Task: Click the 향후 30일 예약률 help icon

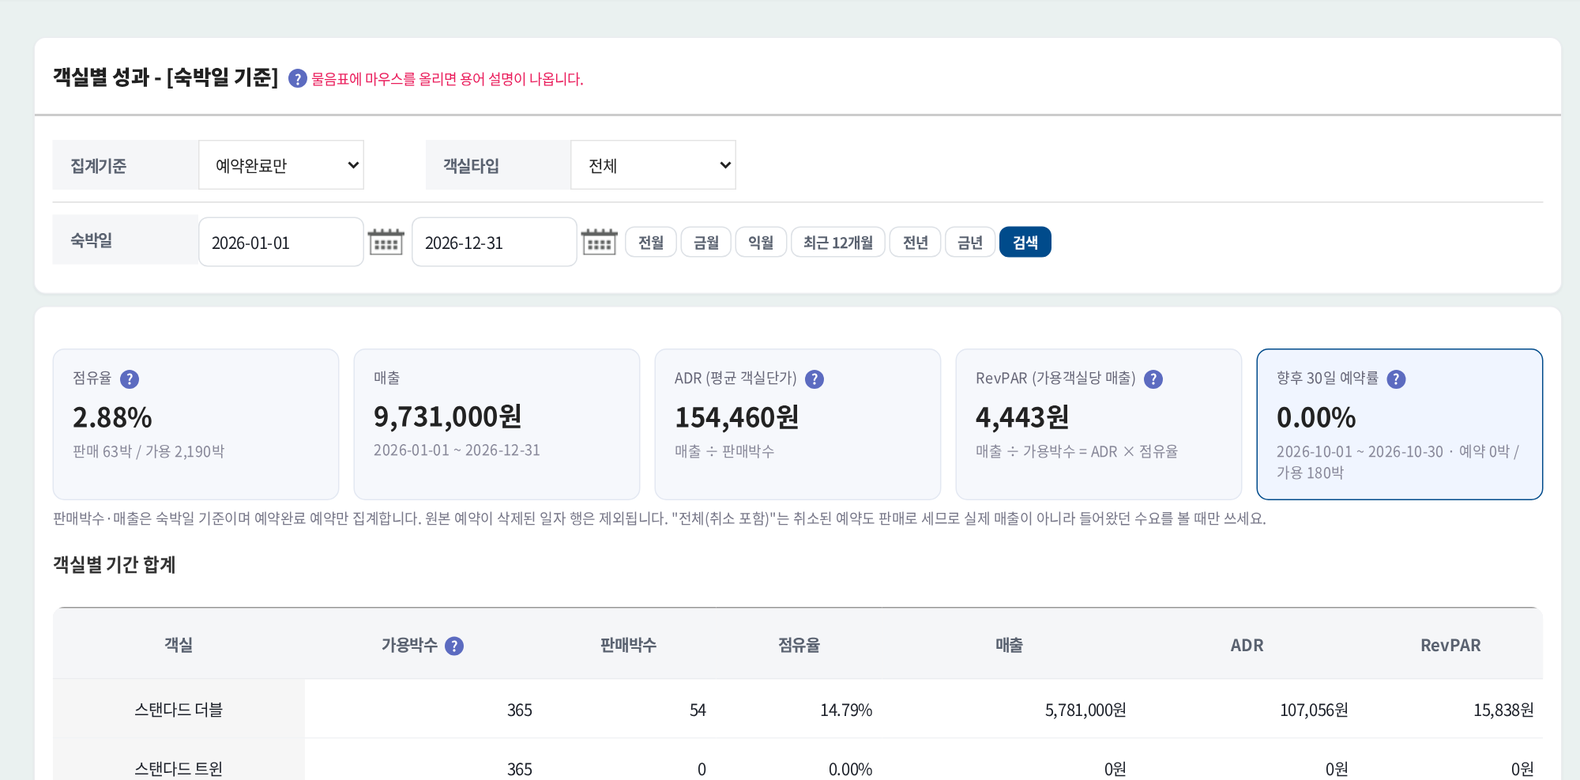Action: tap(1396, 379)
